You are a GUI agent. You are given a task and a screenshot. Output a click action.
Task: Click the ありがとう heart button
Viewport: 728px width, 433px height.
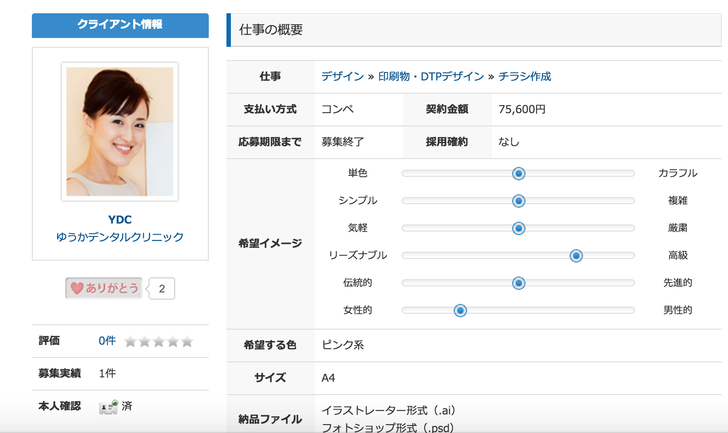104,288
